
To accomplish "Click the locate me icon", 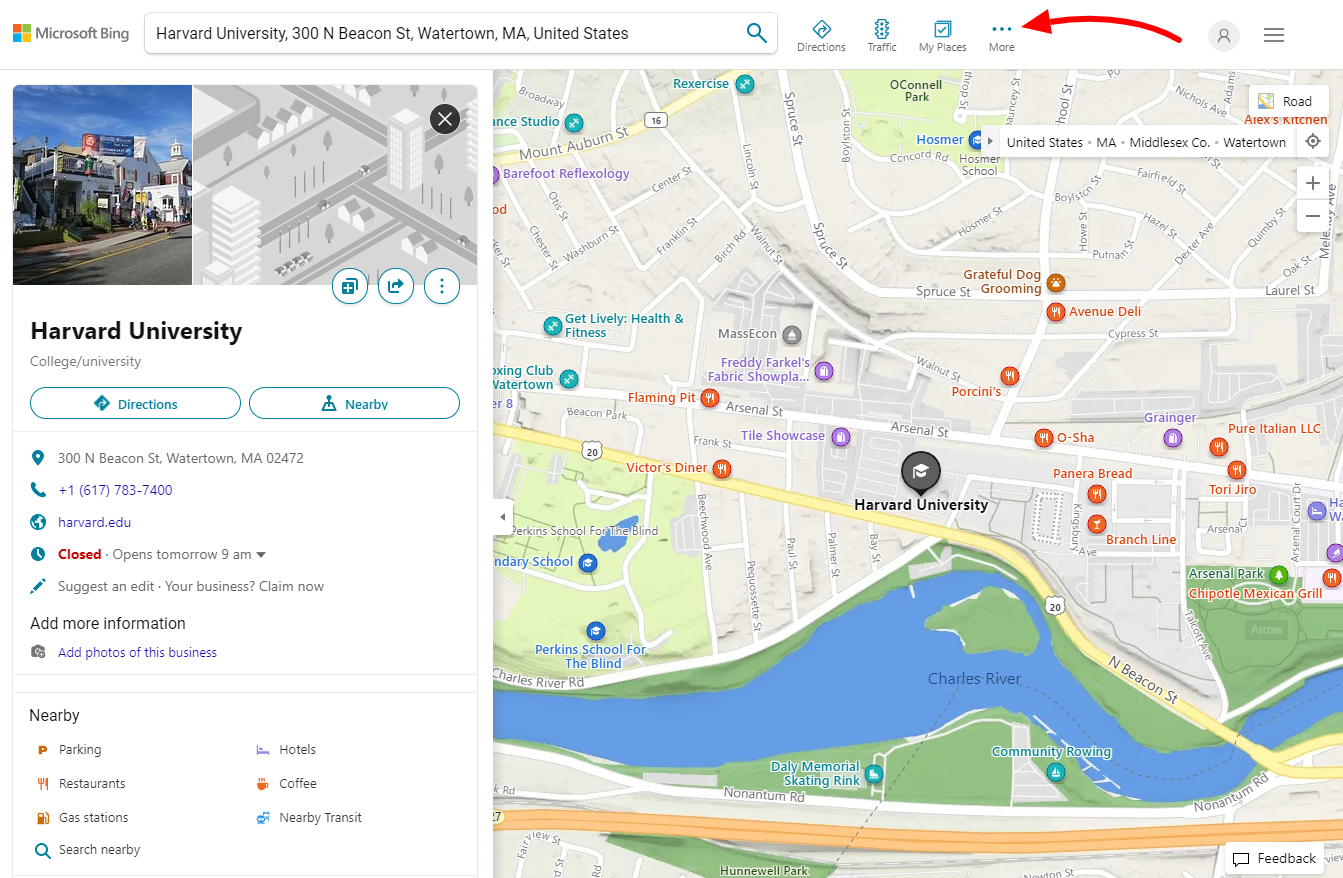I will (1313, 141).
